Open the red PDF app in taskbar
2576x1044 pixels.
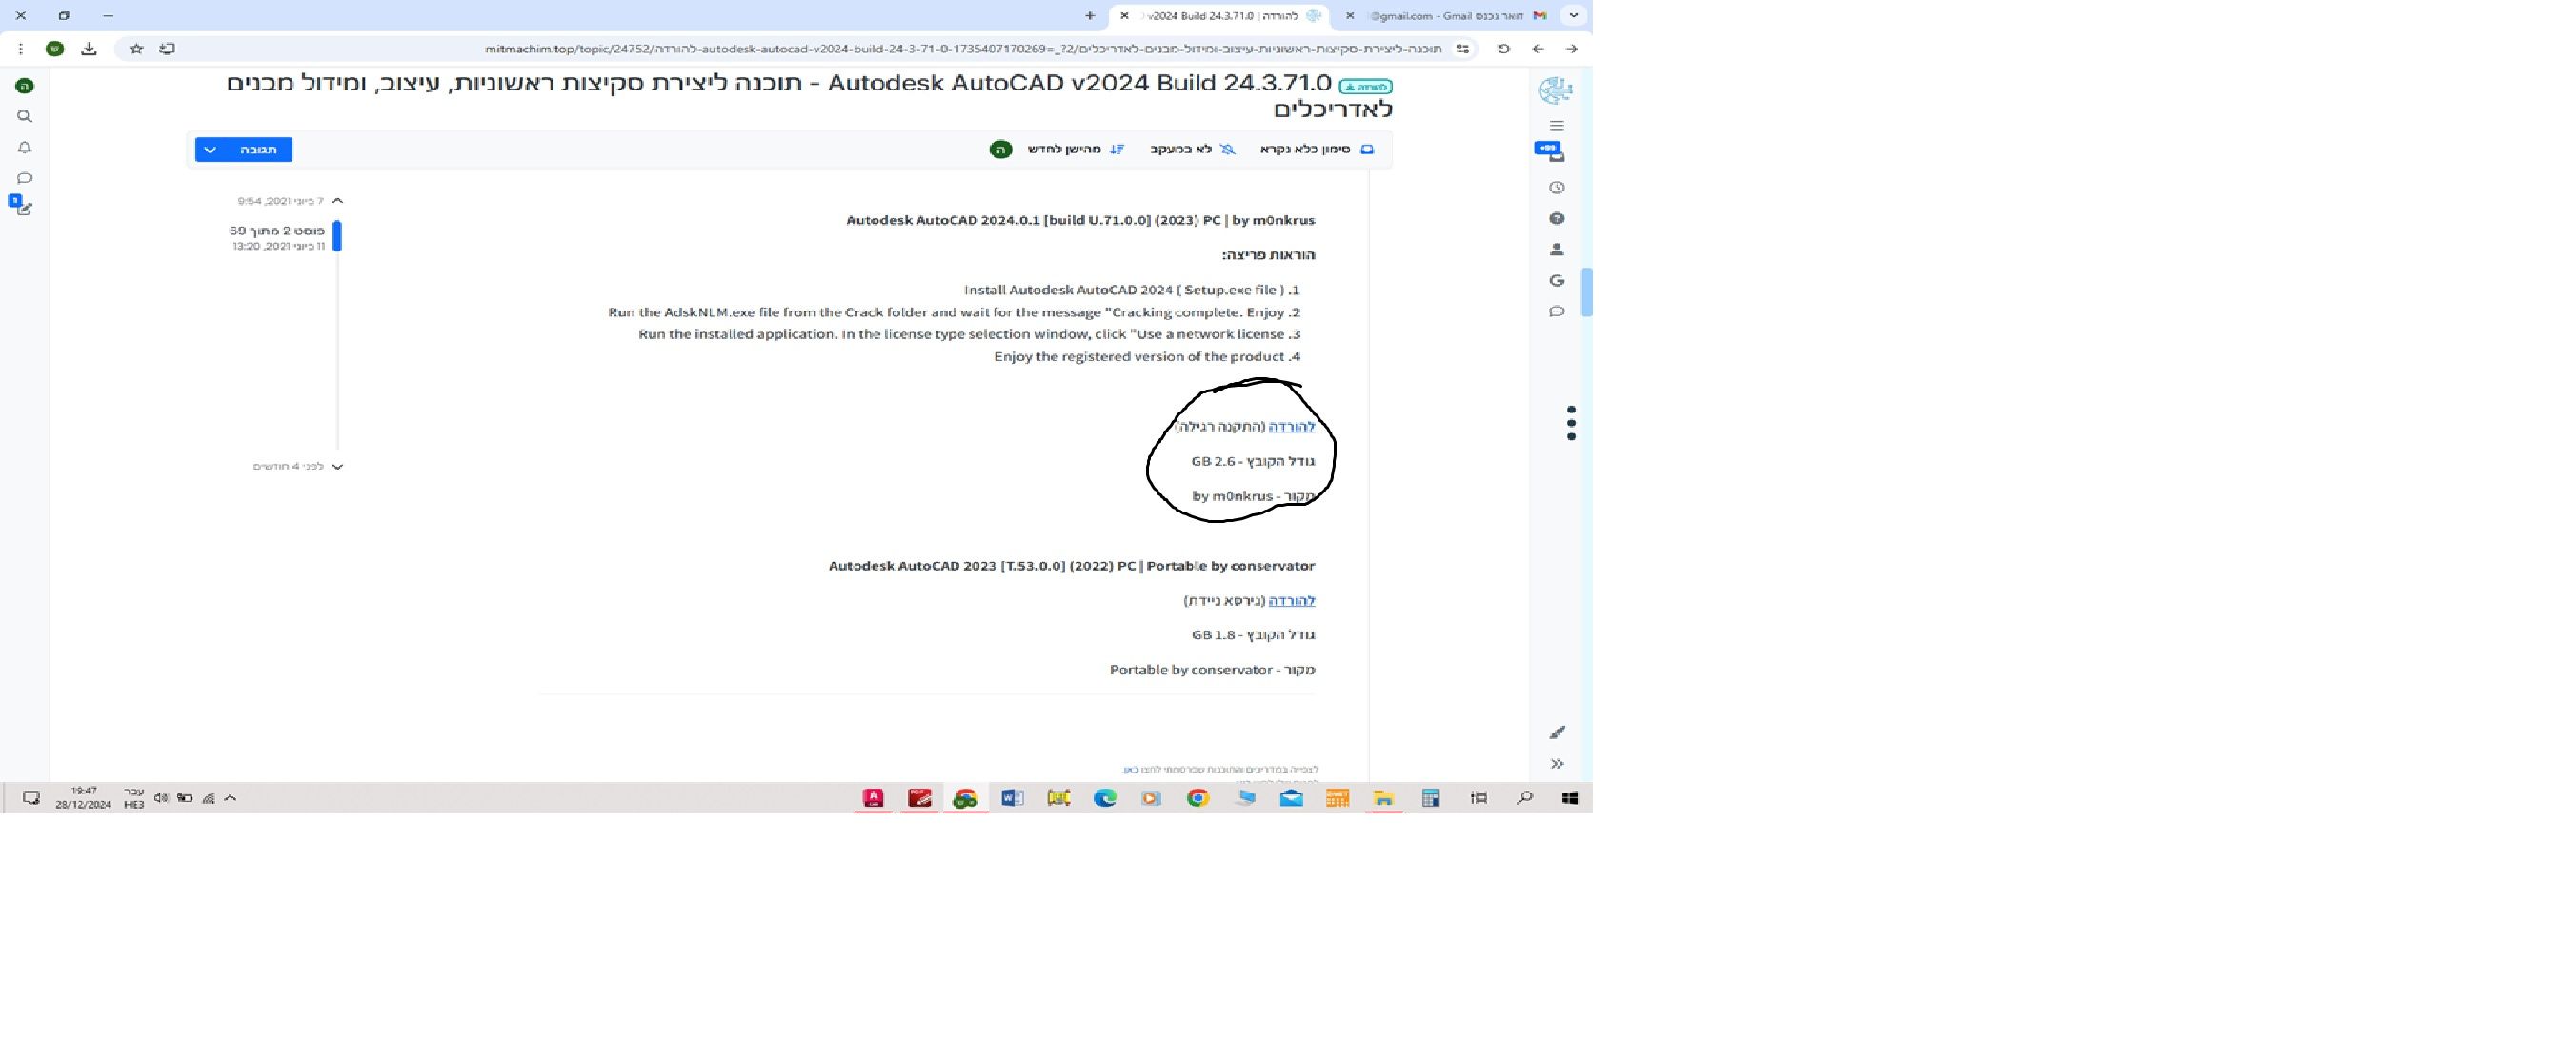tap(919, 798)
